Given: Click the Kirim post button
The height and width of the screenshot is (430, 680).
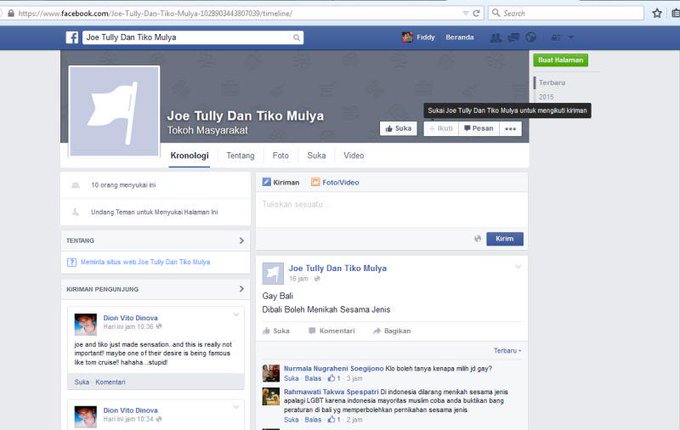Looking at the screenshot, I should coord(505,239).
